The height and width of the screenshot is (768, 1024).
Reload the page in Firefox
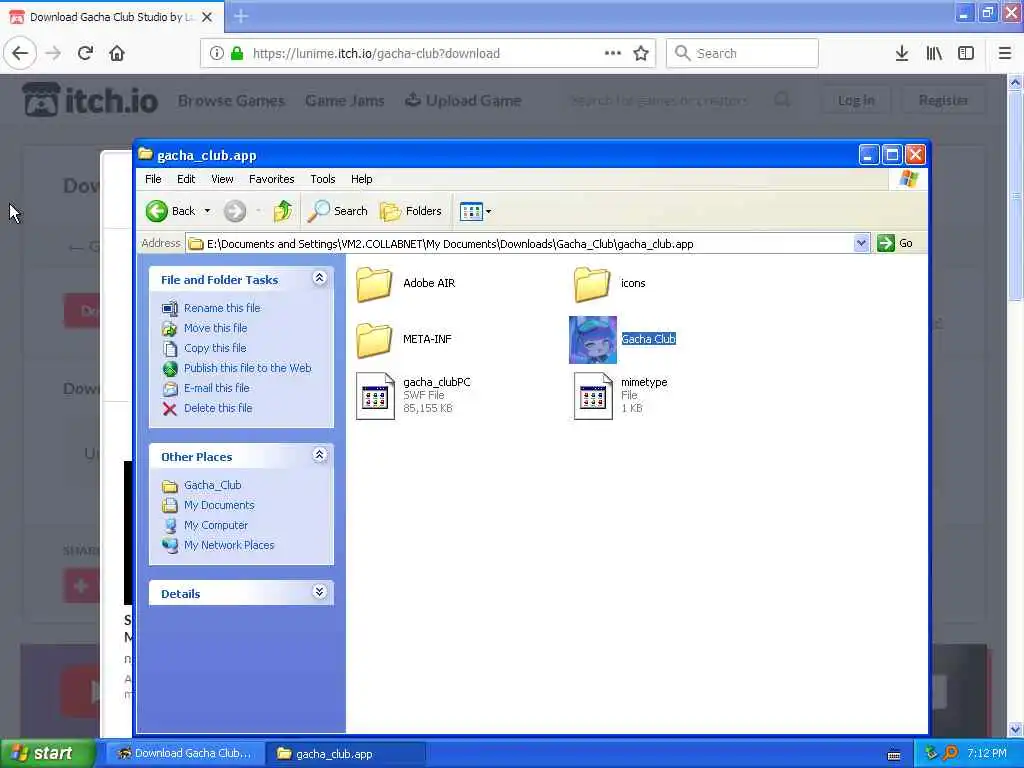point(85,53)
